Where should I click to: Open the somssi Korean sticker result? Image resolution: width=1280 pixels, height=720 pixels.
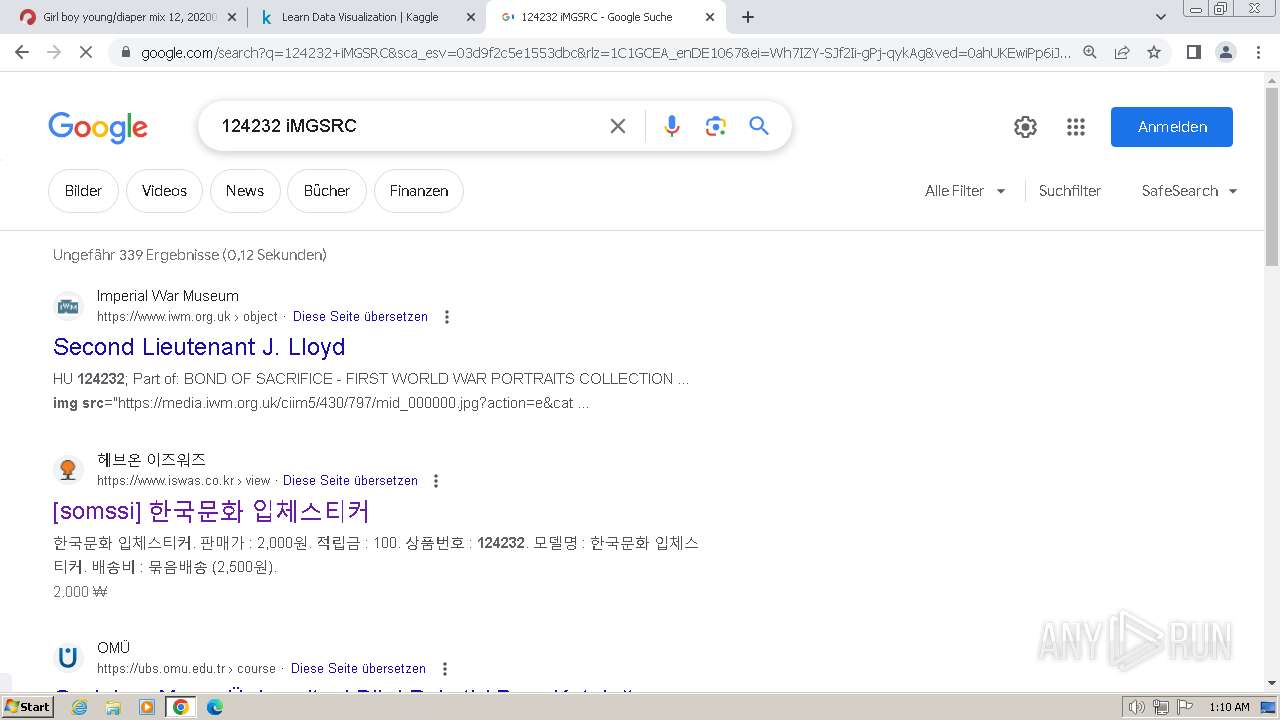(x=211, y=511)
